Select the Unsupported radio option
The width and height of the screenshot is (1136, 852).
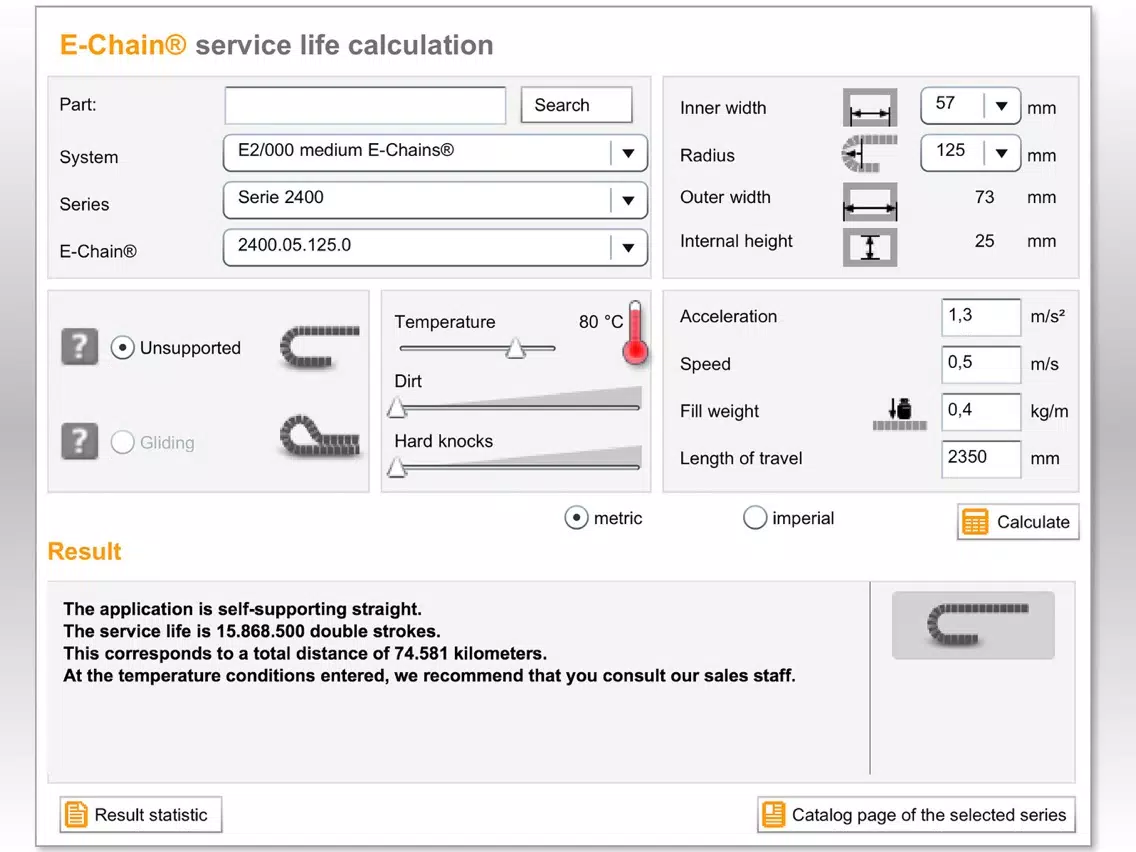click(122, 348)
